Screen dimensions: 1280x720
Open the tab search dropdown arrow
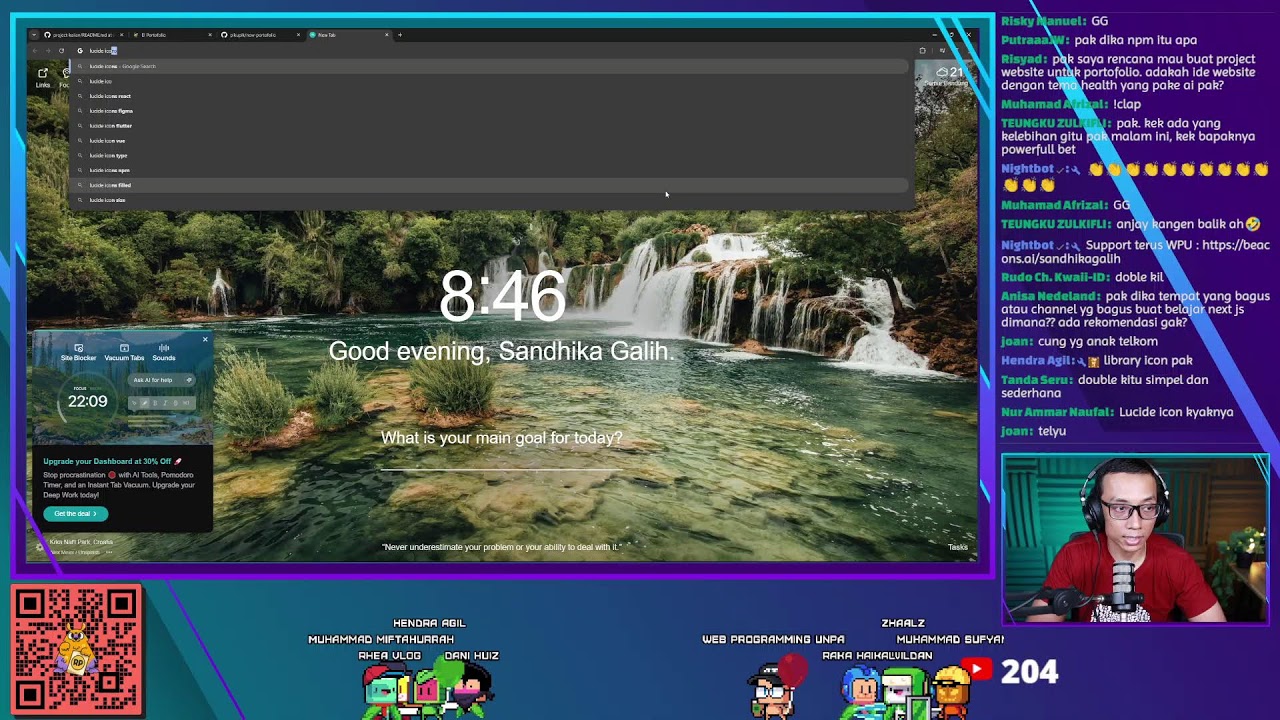click(33, 35)
